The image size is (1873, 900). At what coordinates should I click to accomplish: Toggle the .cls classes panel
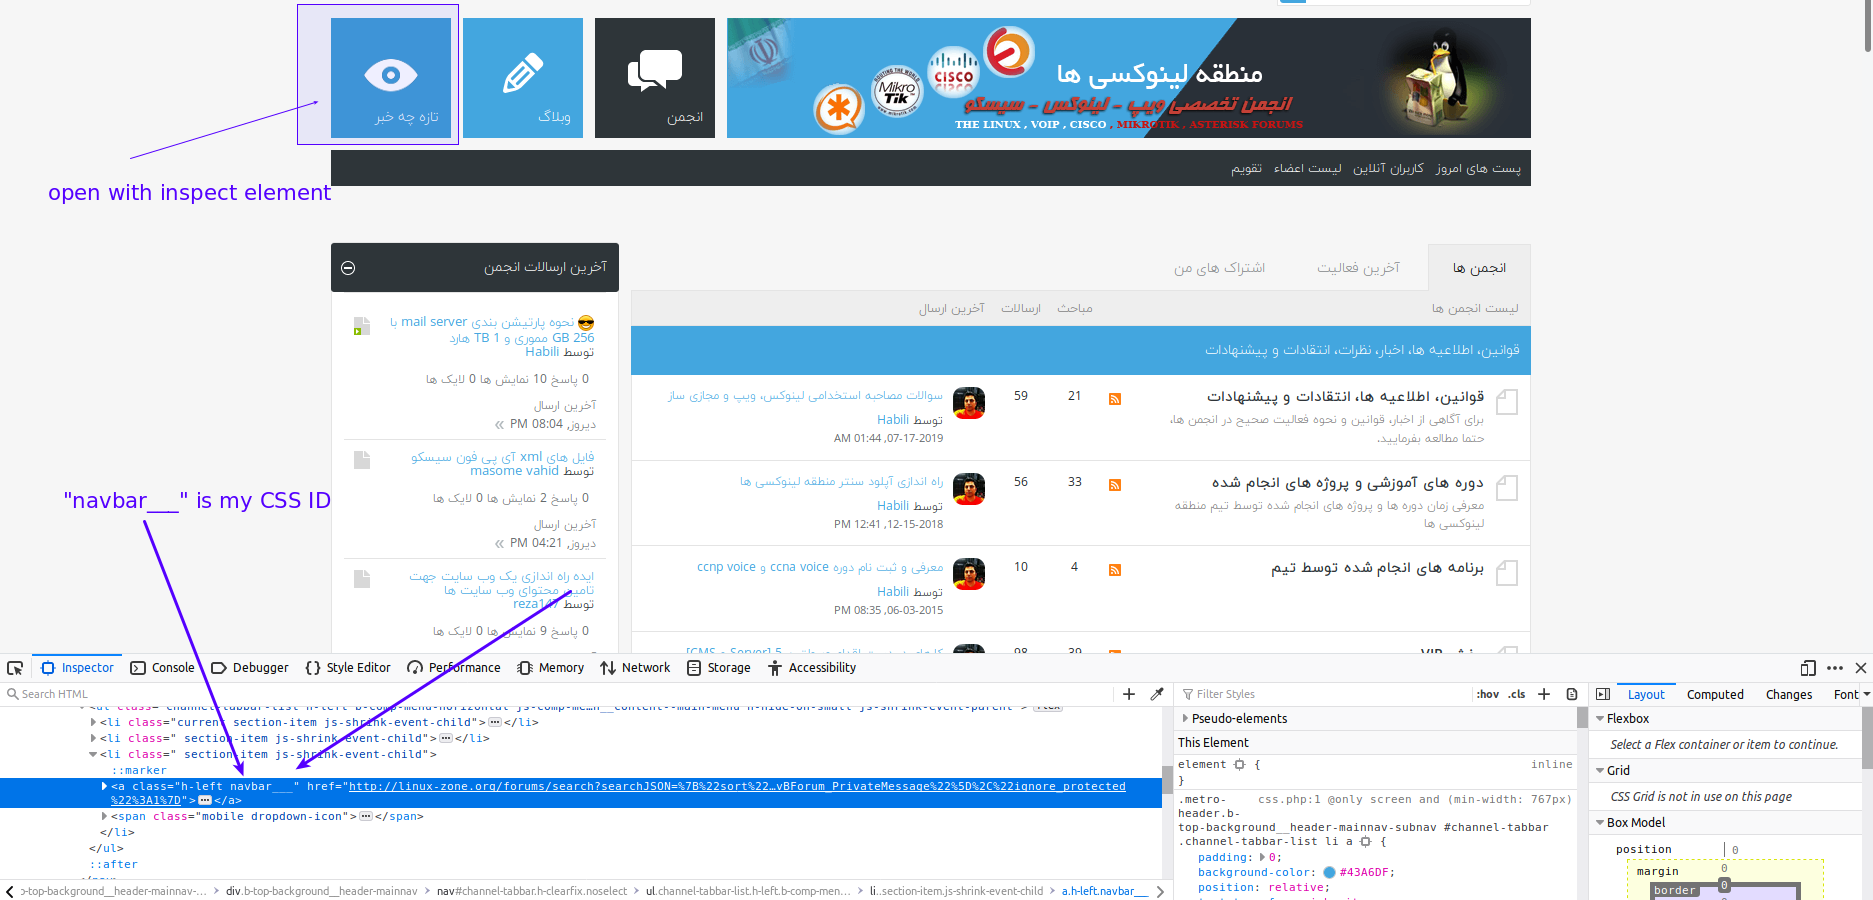pyautogui.click(x=1517, y=694)
